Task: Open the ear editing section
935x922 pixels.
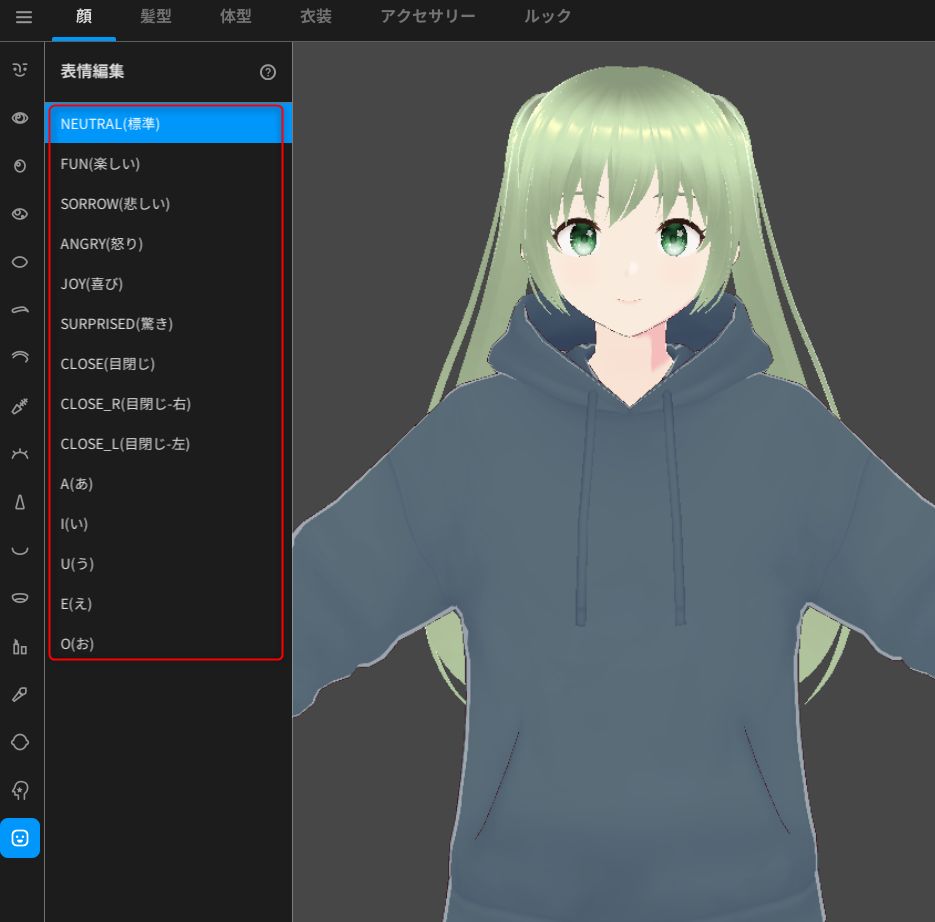Action: pos(21,740)
